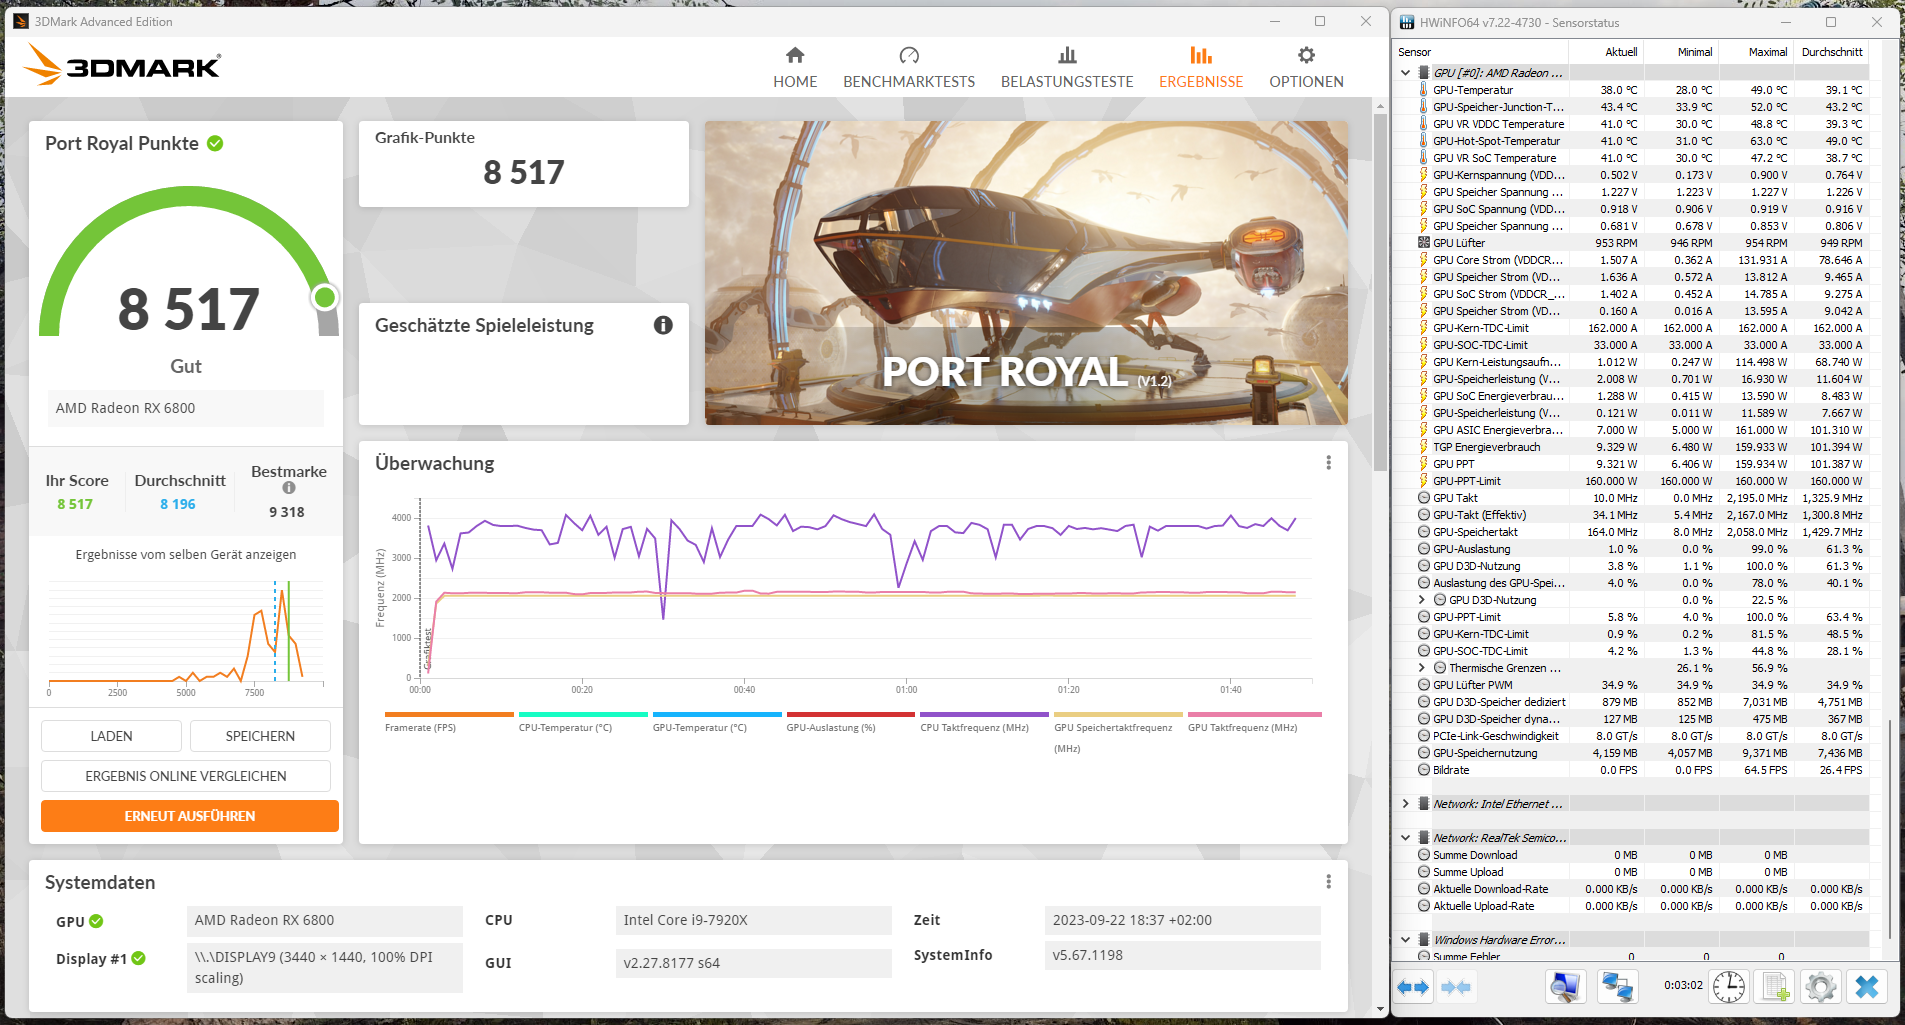Click the thermometer icon of GPU-Temperatur row
This screenshot has height=1025, width=1905.
click(x=1424, y=90)
